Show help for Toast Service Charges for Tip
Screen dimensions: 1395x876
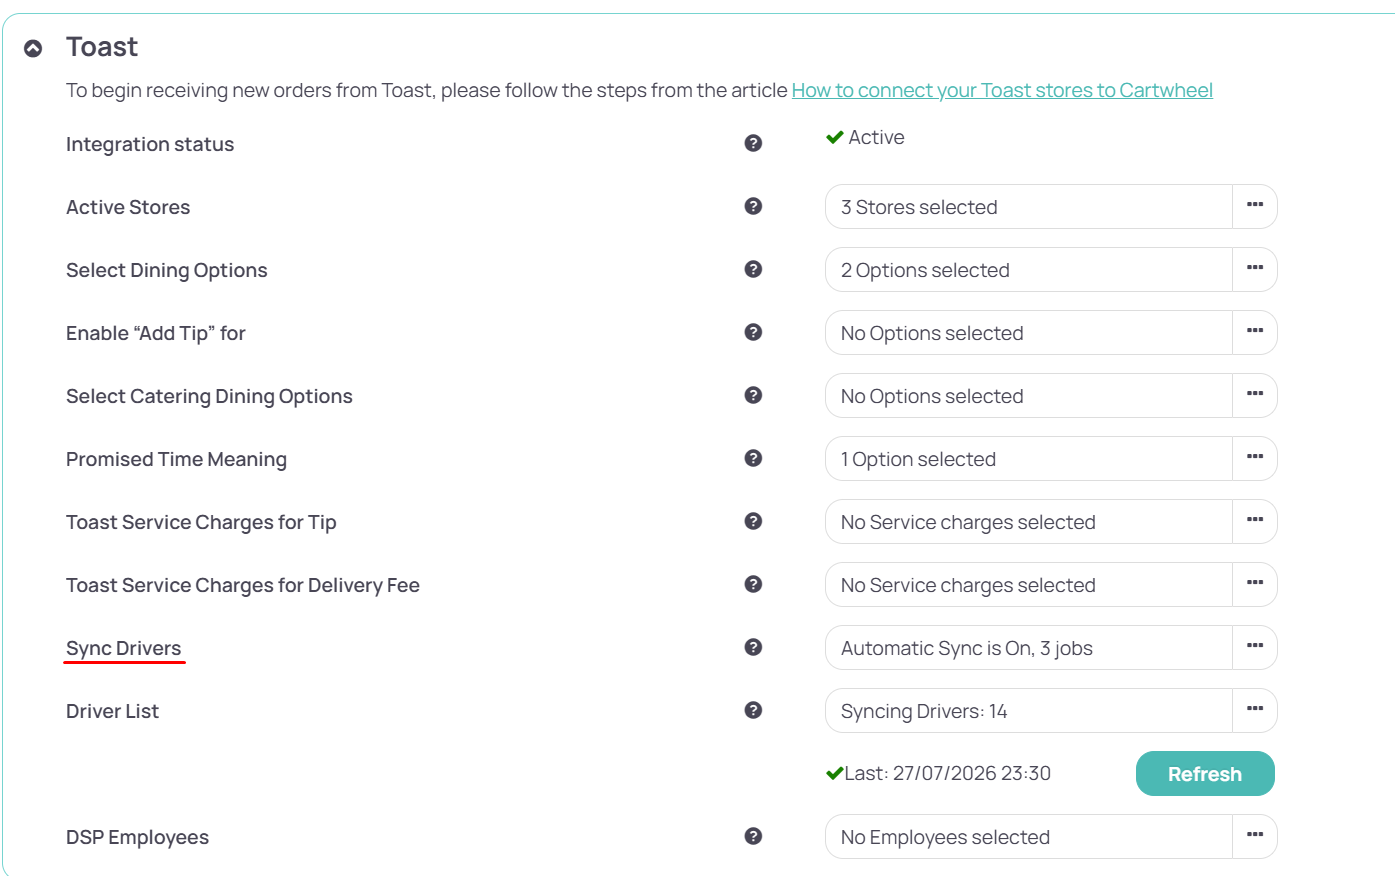(754, 521)
